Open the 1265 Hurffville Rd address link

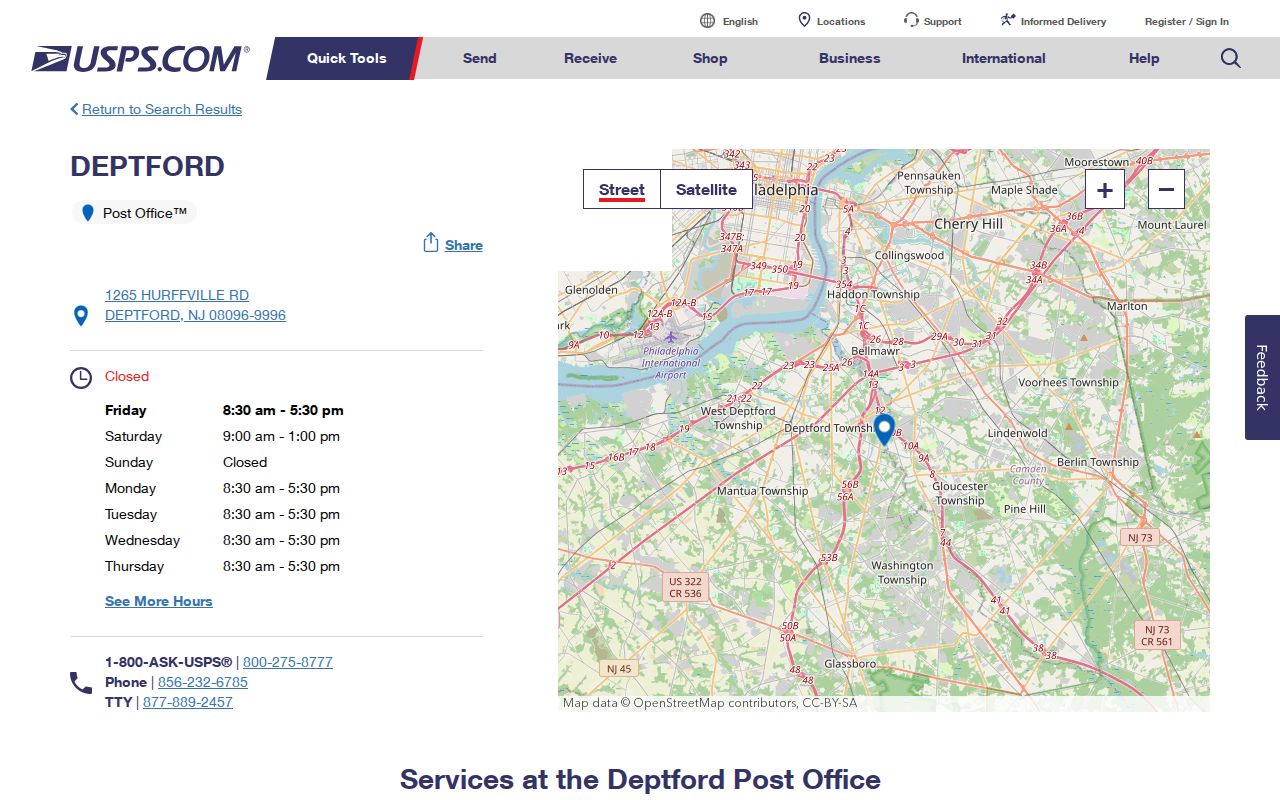pyautogui.click(x=195, y=305)
